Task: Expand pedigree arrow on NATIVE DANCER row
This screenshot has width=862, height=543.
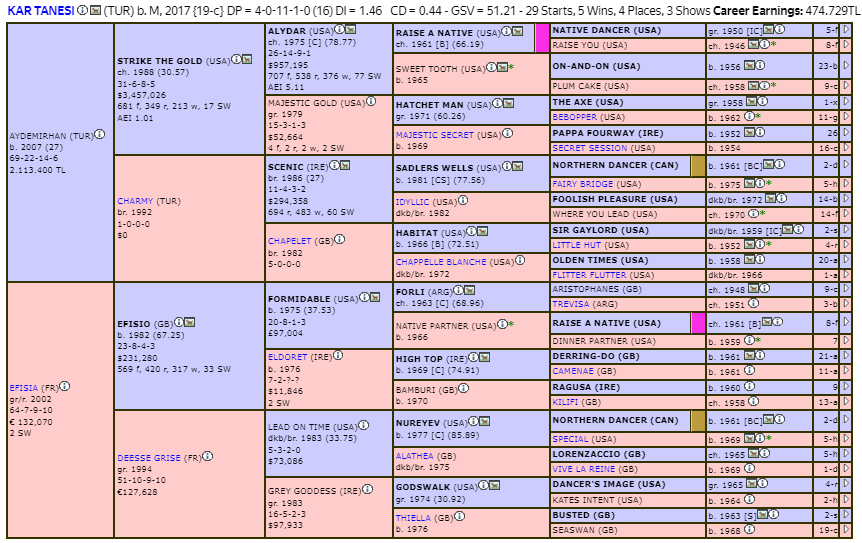Action: 846,30
